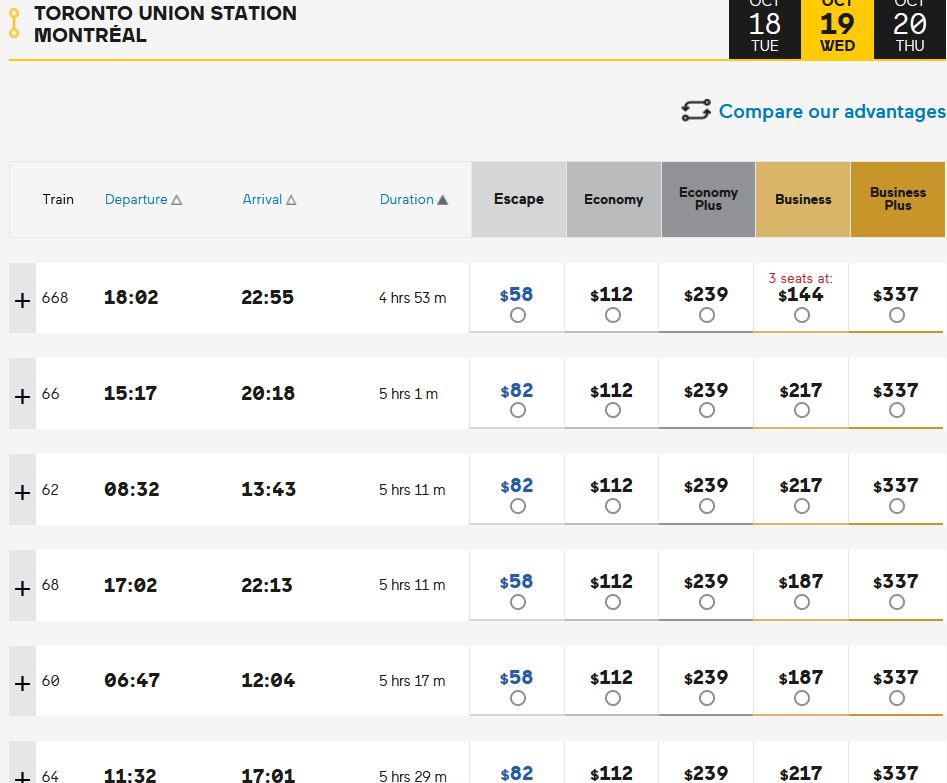Select $239 Economy Plus fare on train 60

click(x=707, y=698)
